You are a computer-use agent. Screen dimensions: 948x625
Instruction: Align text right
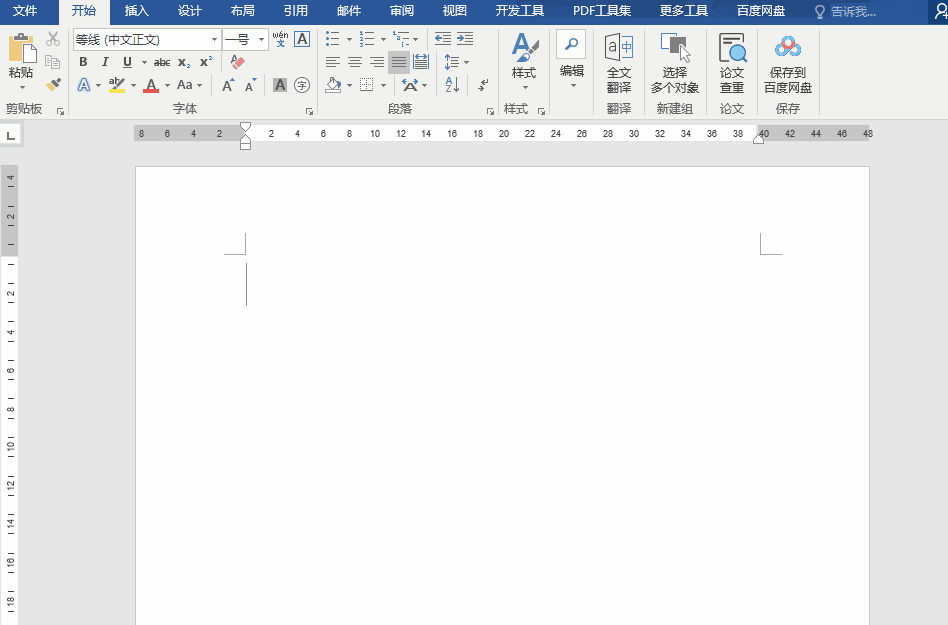coord(377,62)
